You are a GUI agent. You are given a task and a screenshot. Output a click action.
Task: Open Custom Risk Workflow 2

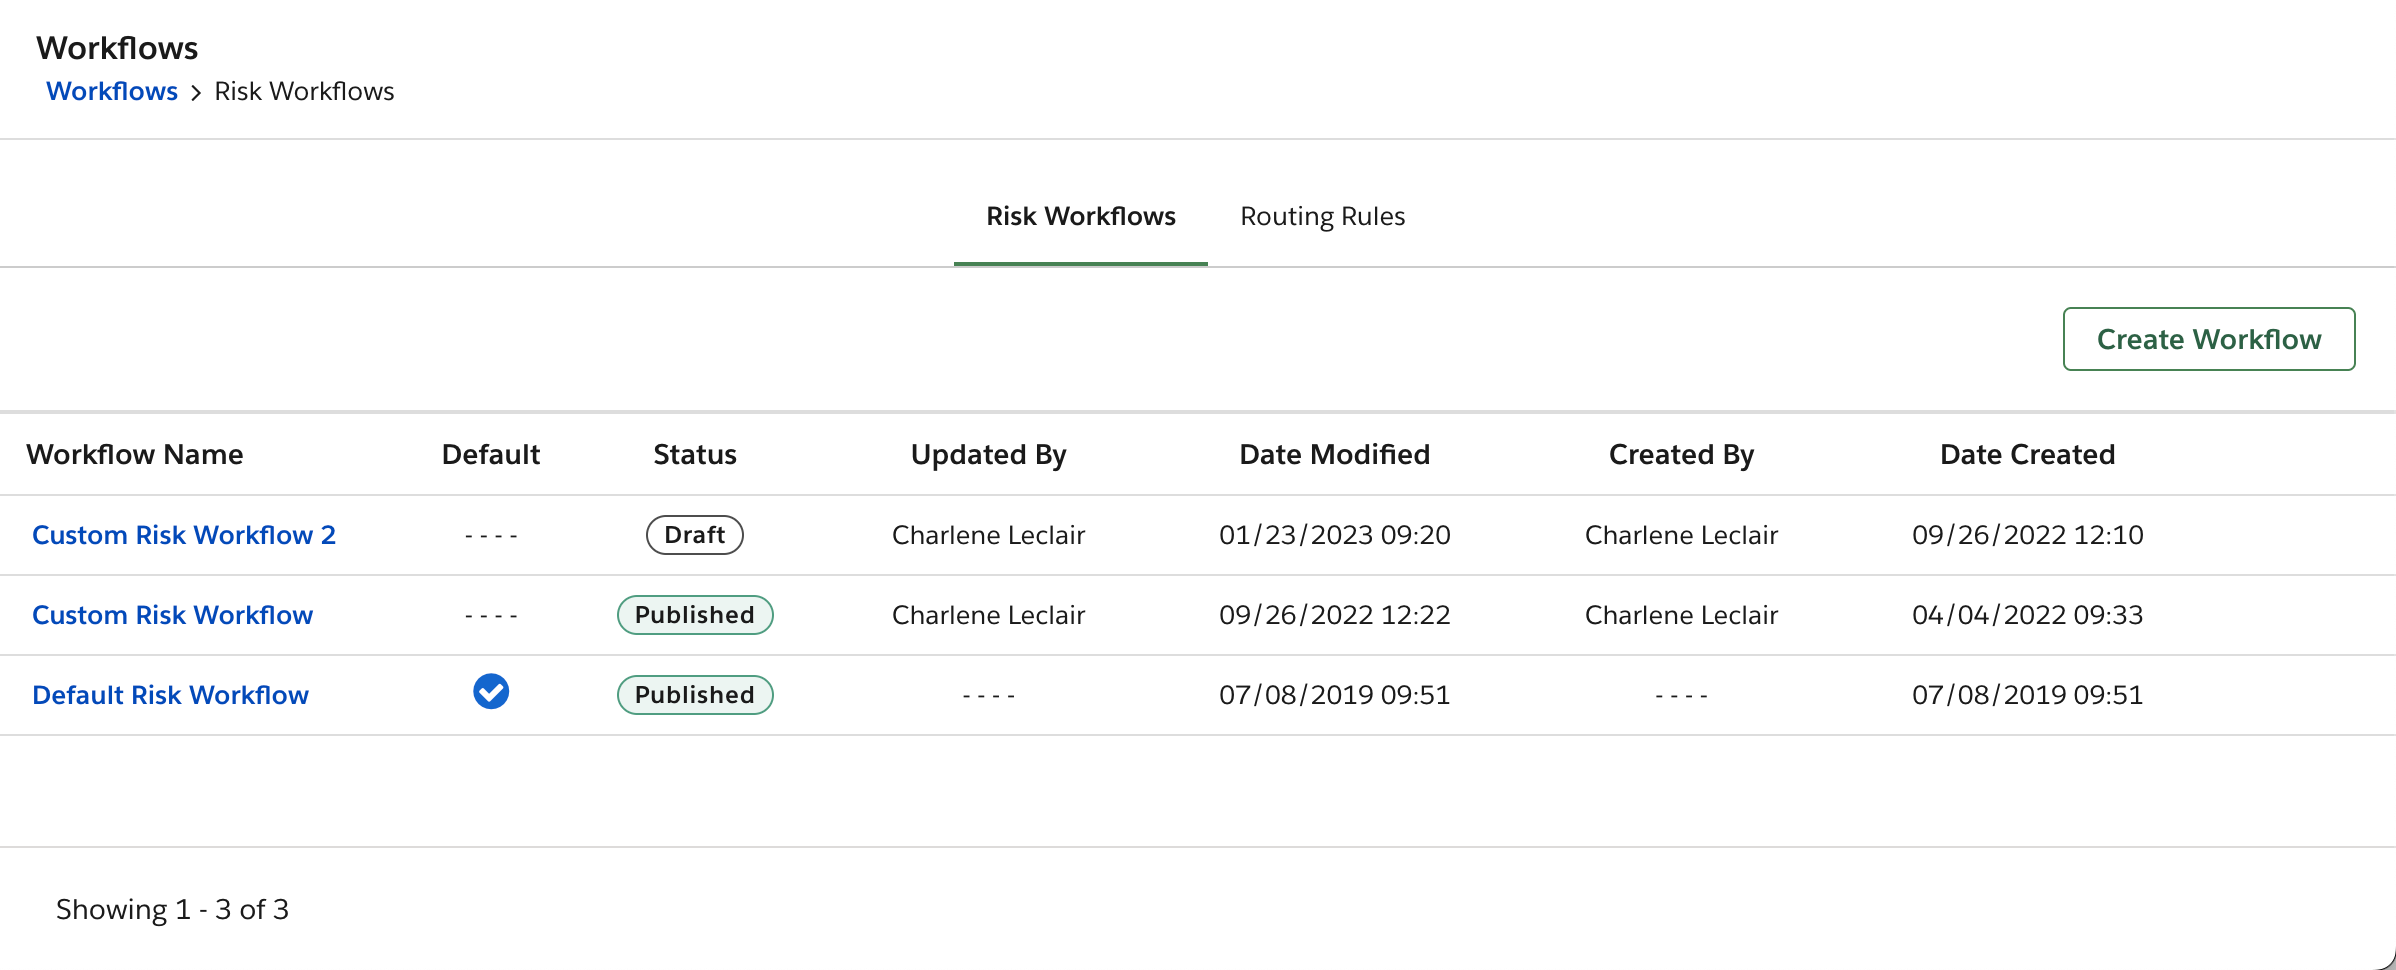tap(184, 535)
